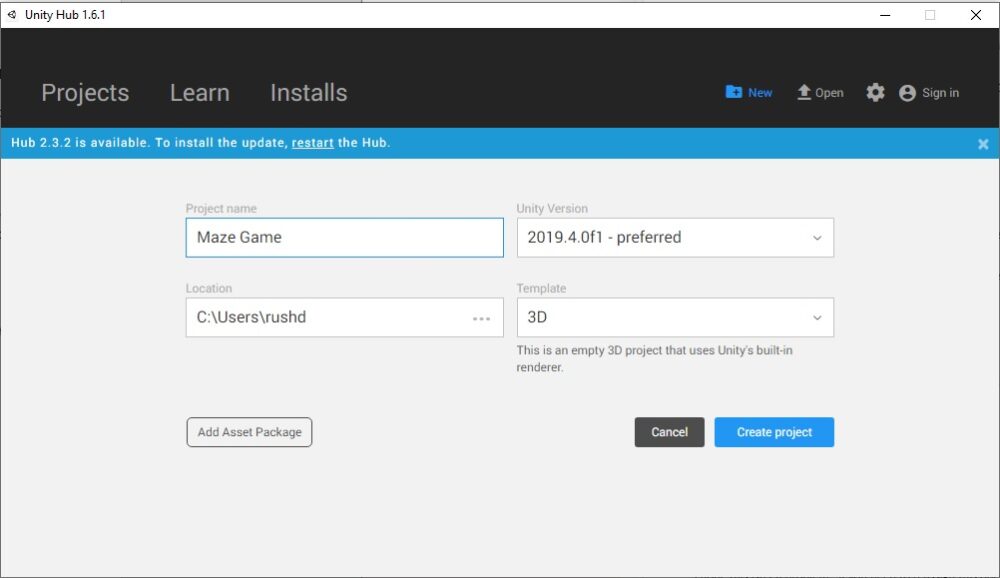Go to the Learn tab
Image resolution: width=1000 pixels, height=578 pixels.
(200, 93)
